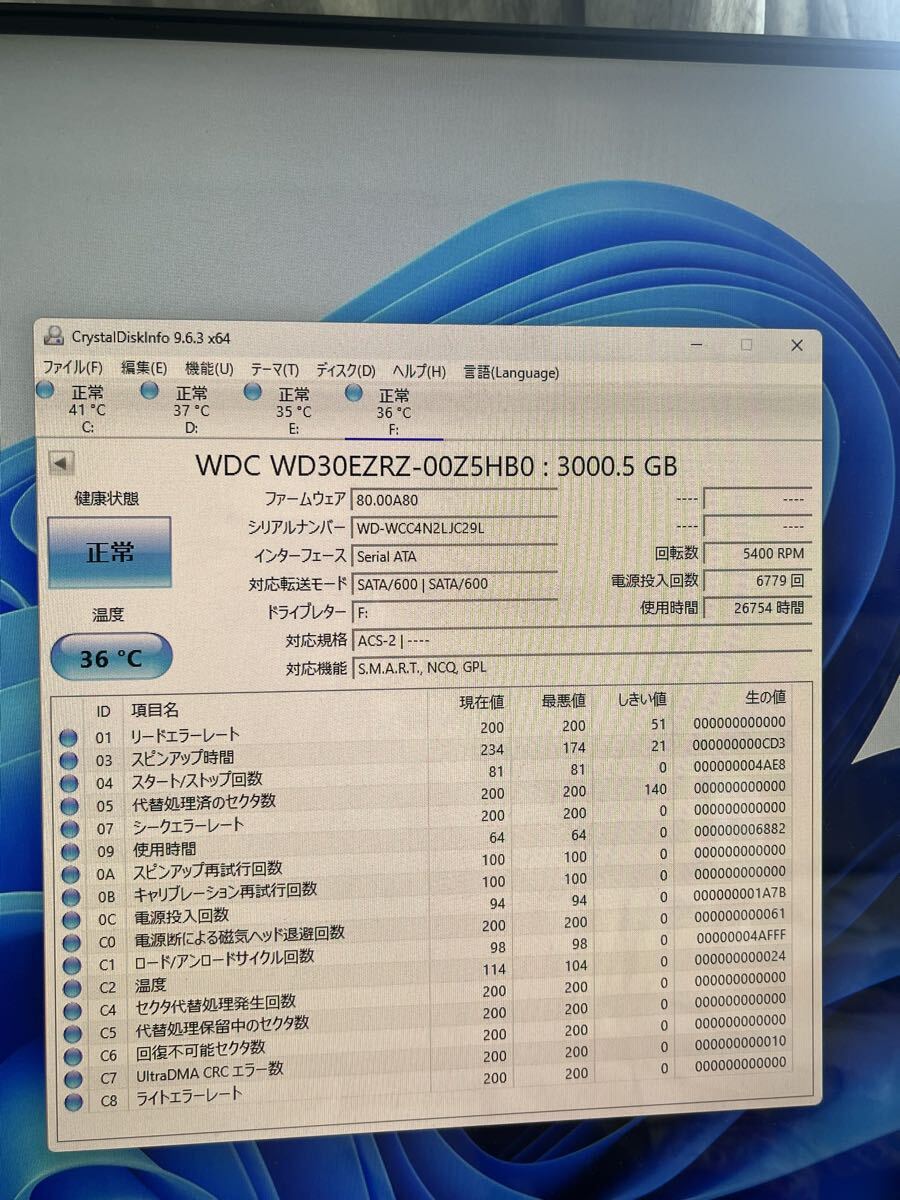900x1200 pixels.
Task: Click the status orb for キャリブレーション再試行回数
Action: tap(70, 897)
